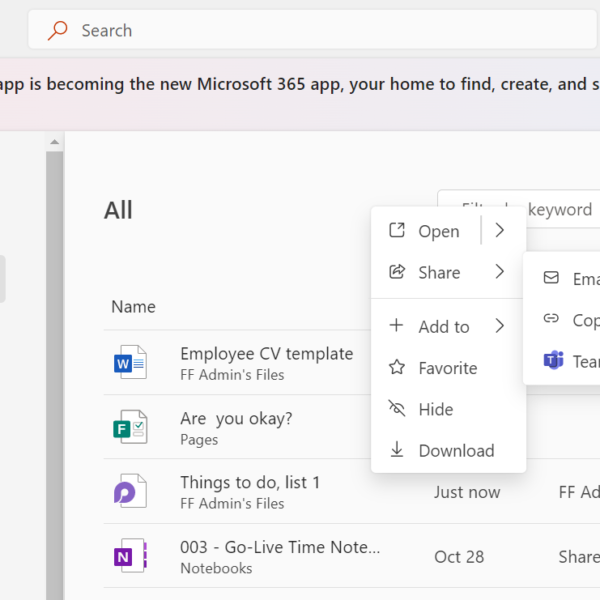
Task: Click the Loop icon for Things to do list
Action: click(130, 491)
